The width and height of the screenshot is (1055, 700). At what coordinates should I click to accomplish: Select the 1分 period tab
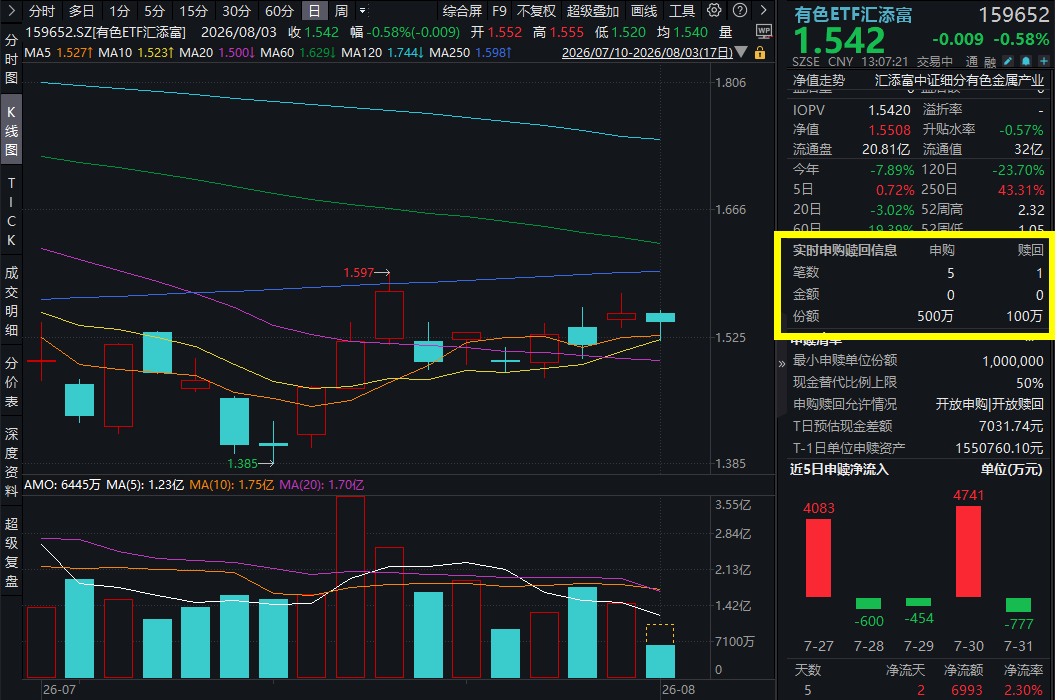[x=120, y=11]
